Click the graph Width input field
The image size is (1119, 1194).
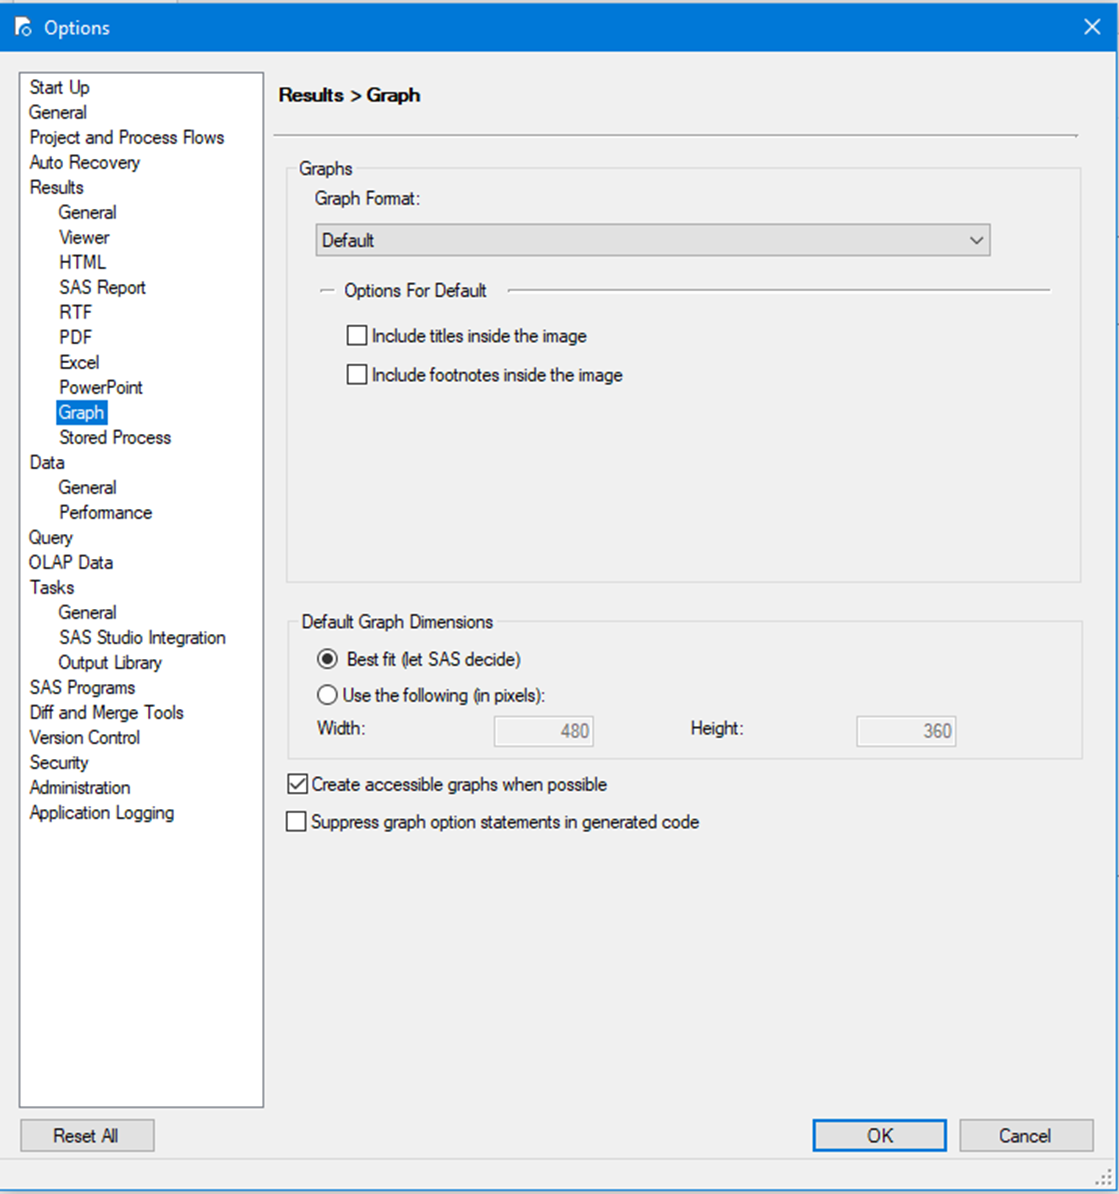(x=544, y=730)
